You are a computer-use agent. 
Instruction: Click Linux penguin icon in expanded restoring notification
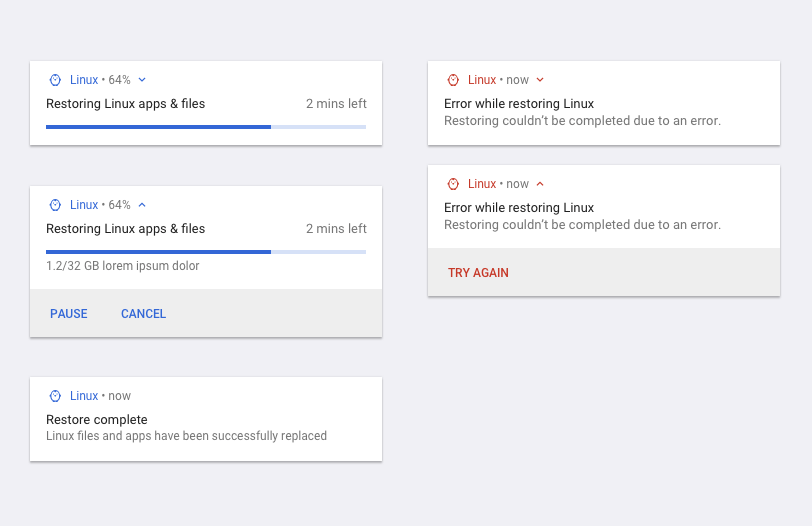[x=55, y=205]
